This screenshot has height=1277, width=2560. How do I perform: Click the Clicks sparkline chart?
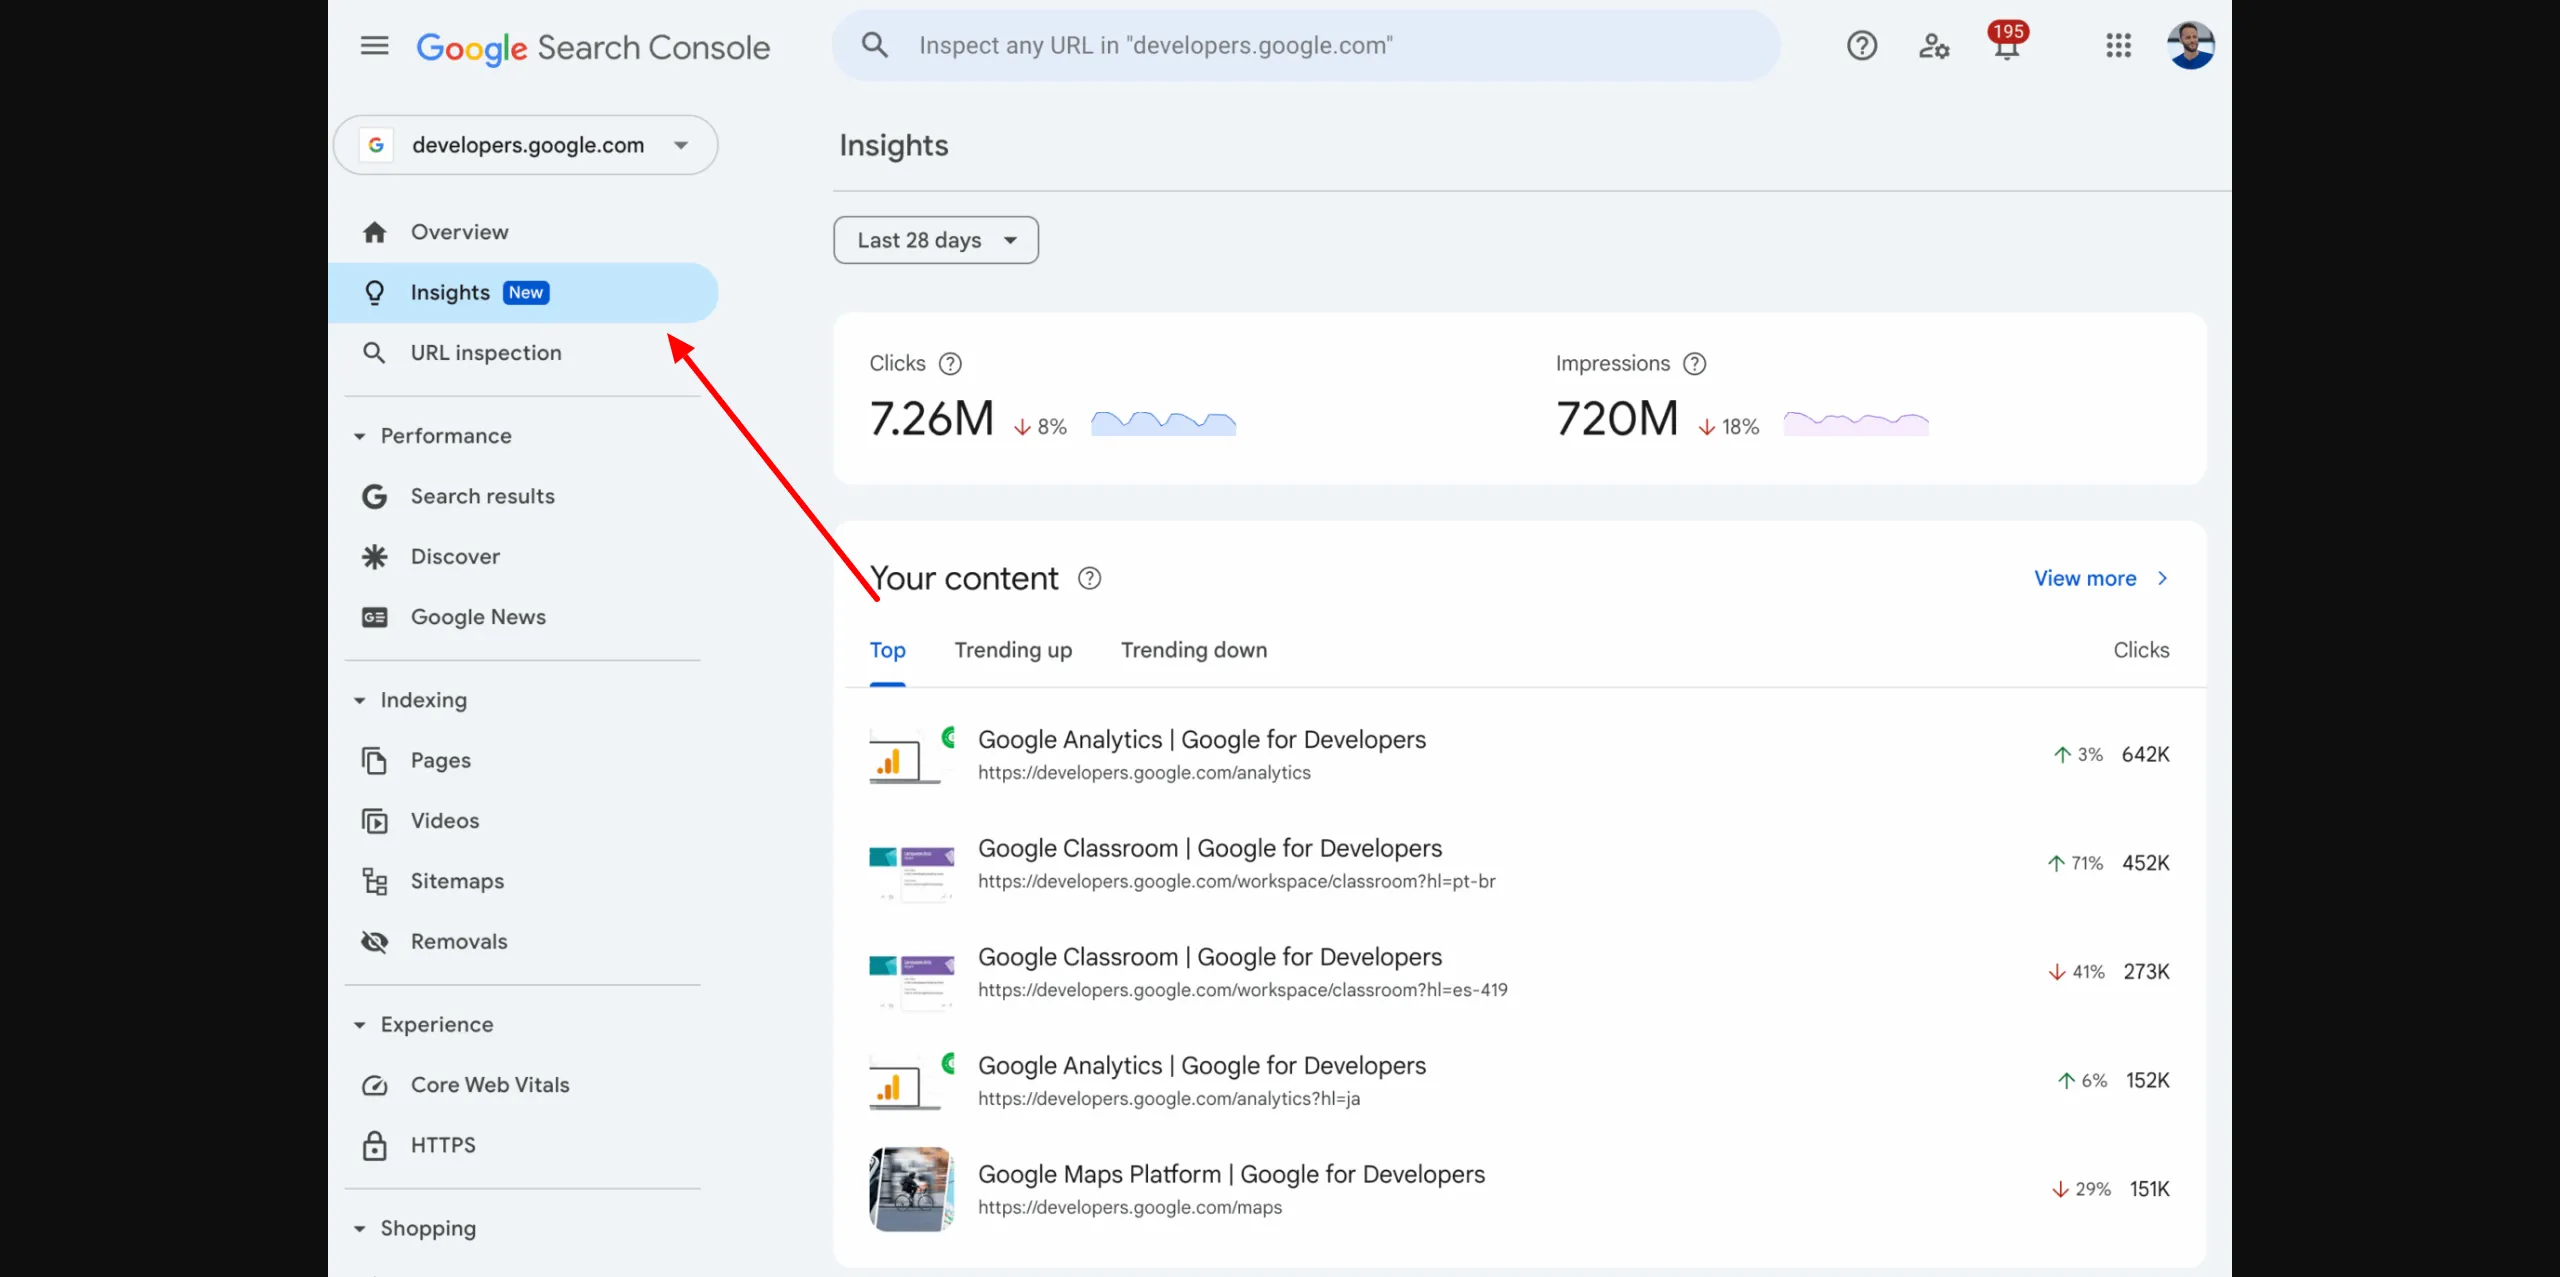[x=1163, y=423]
